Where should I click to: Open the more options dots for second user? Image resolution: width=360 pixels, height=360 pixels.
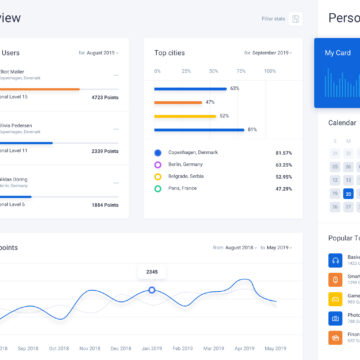point(116,129)
